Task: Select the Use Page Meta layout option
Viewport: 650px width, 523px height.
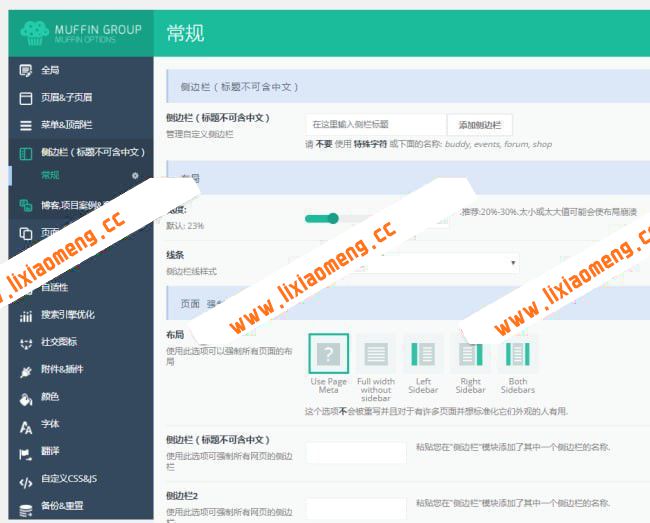Action: pyautogui.click(x=329, y=354)
